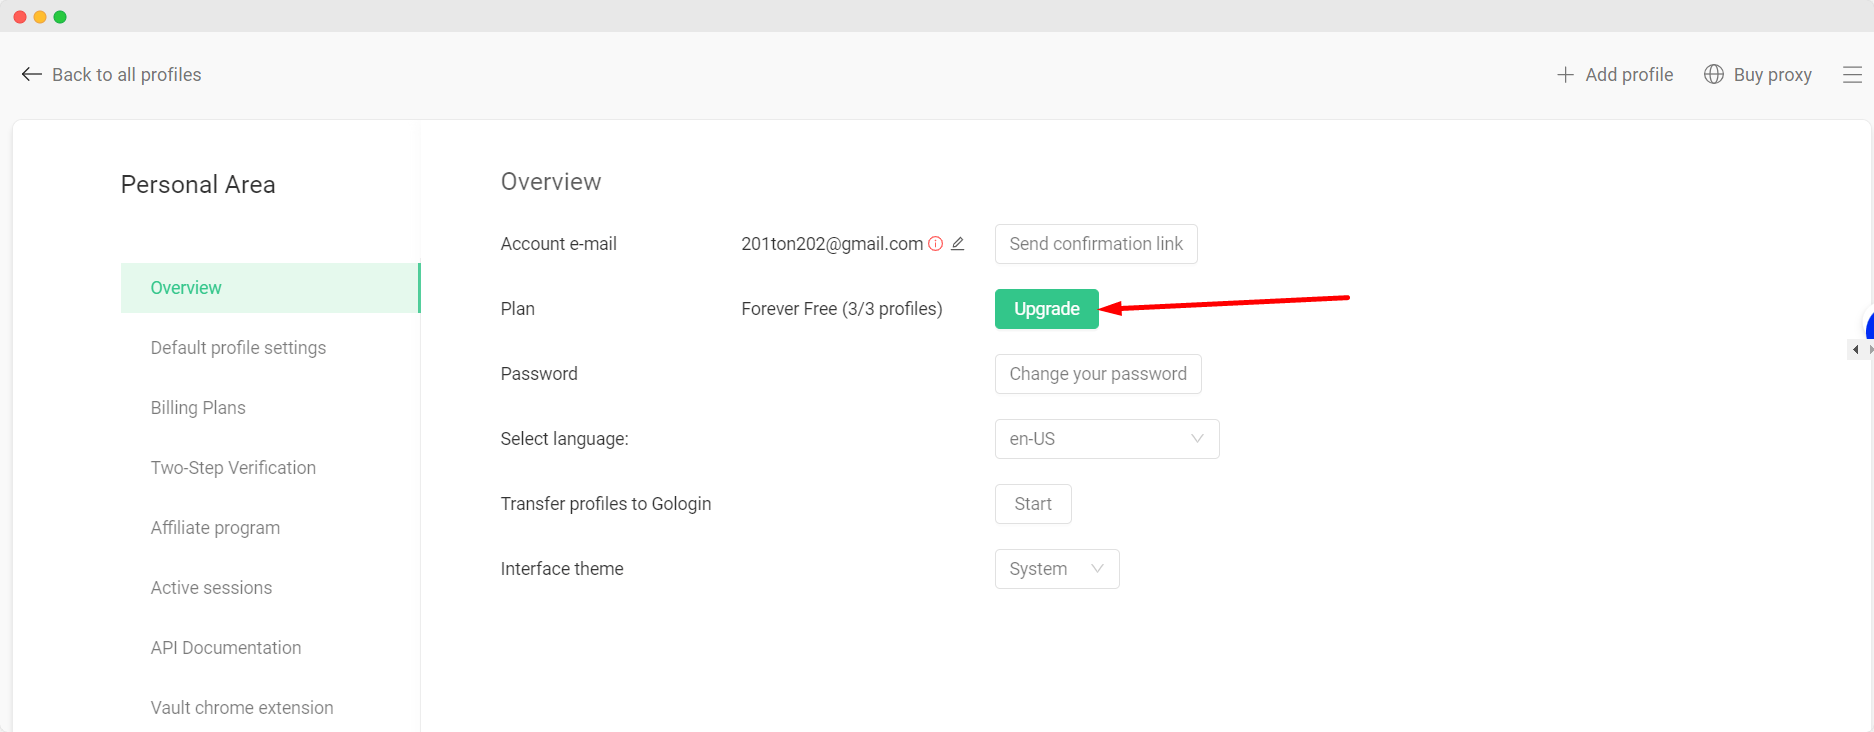
Task: Click the Start transfer button
Action: point(1033,504)
